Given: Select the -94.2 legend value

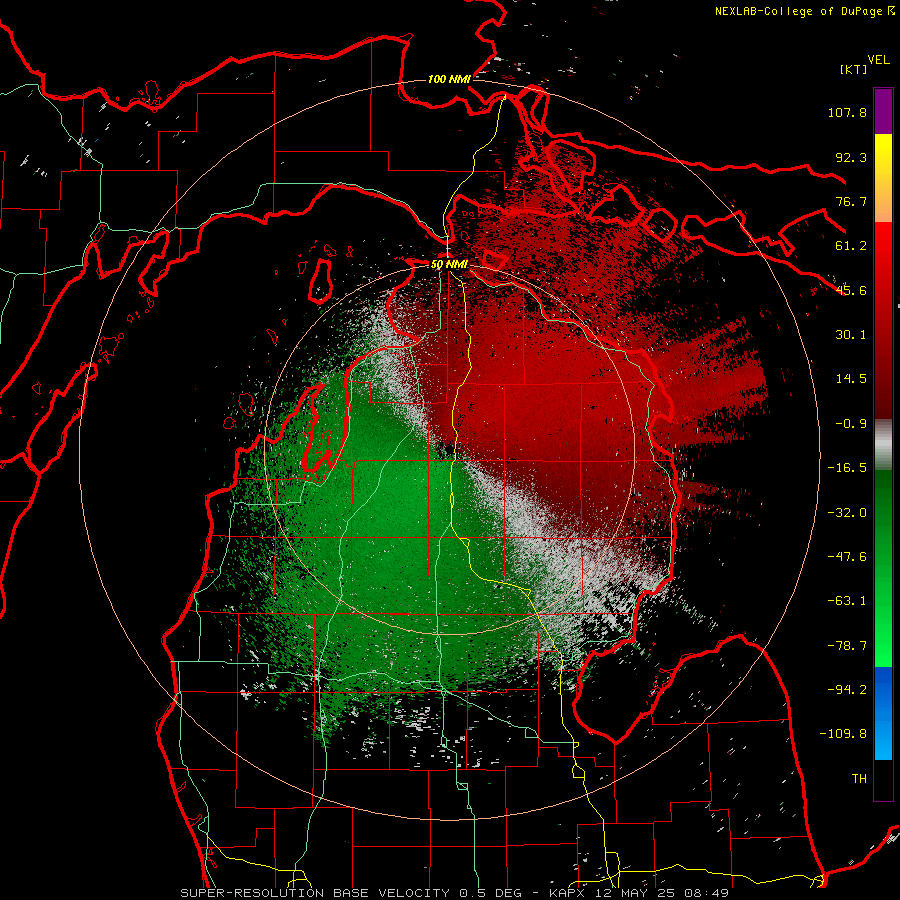Looking at the screenshot, I should tap(847, 690).
